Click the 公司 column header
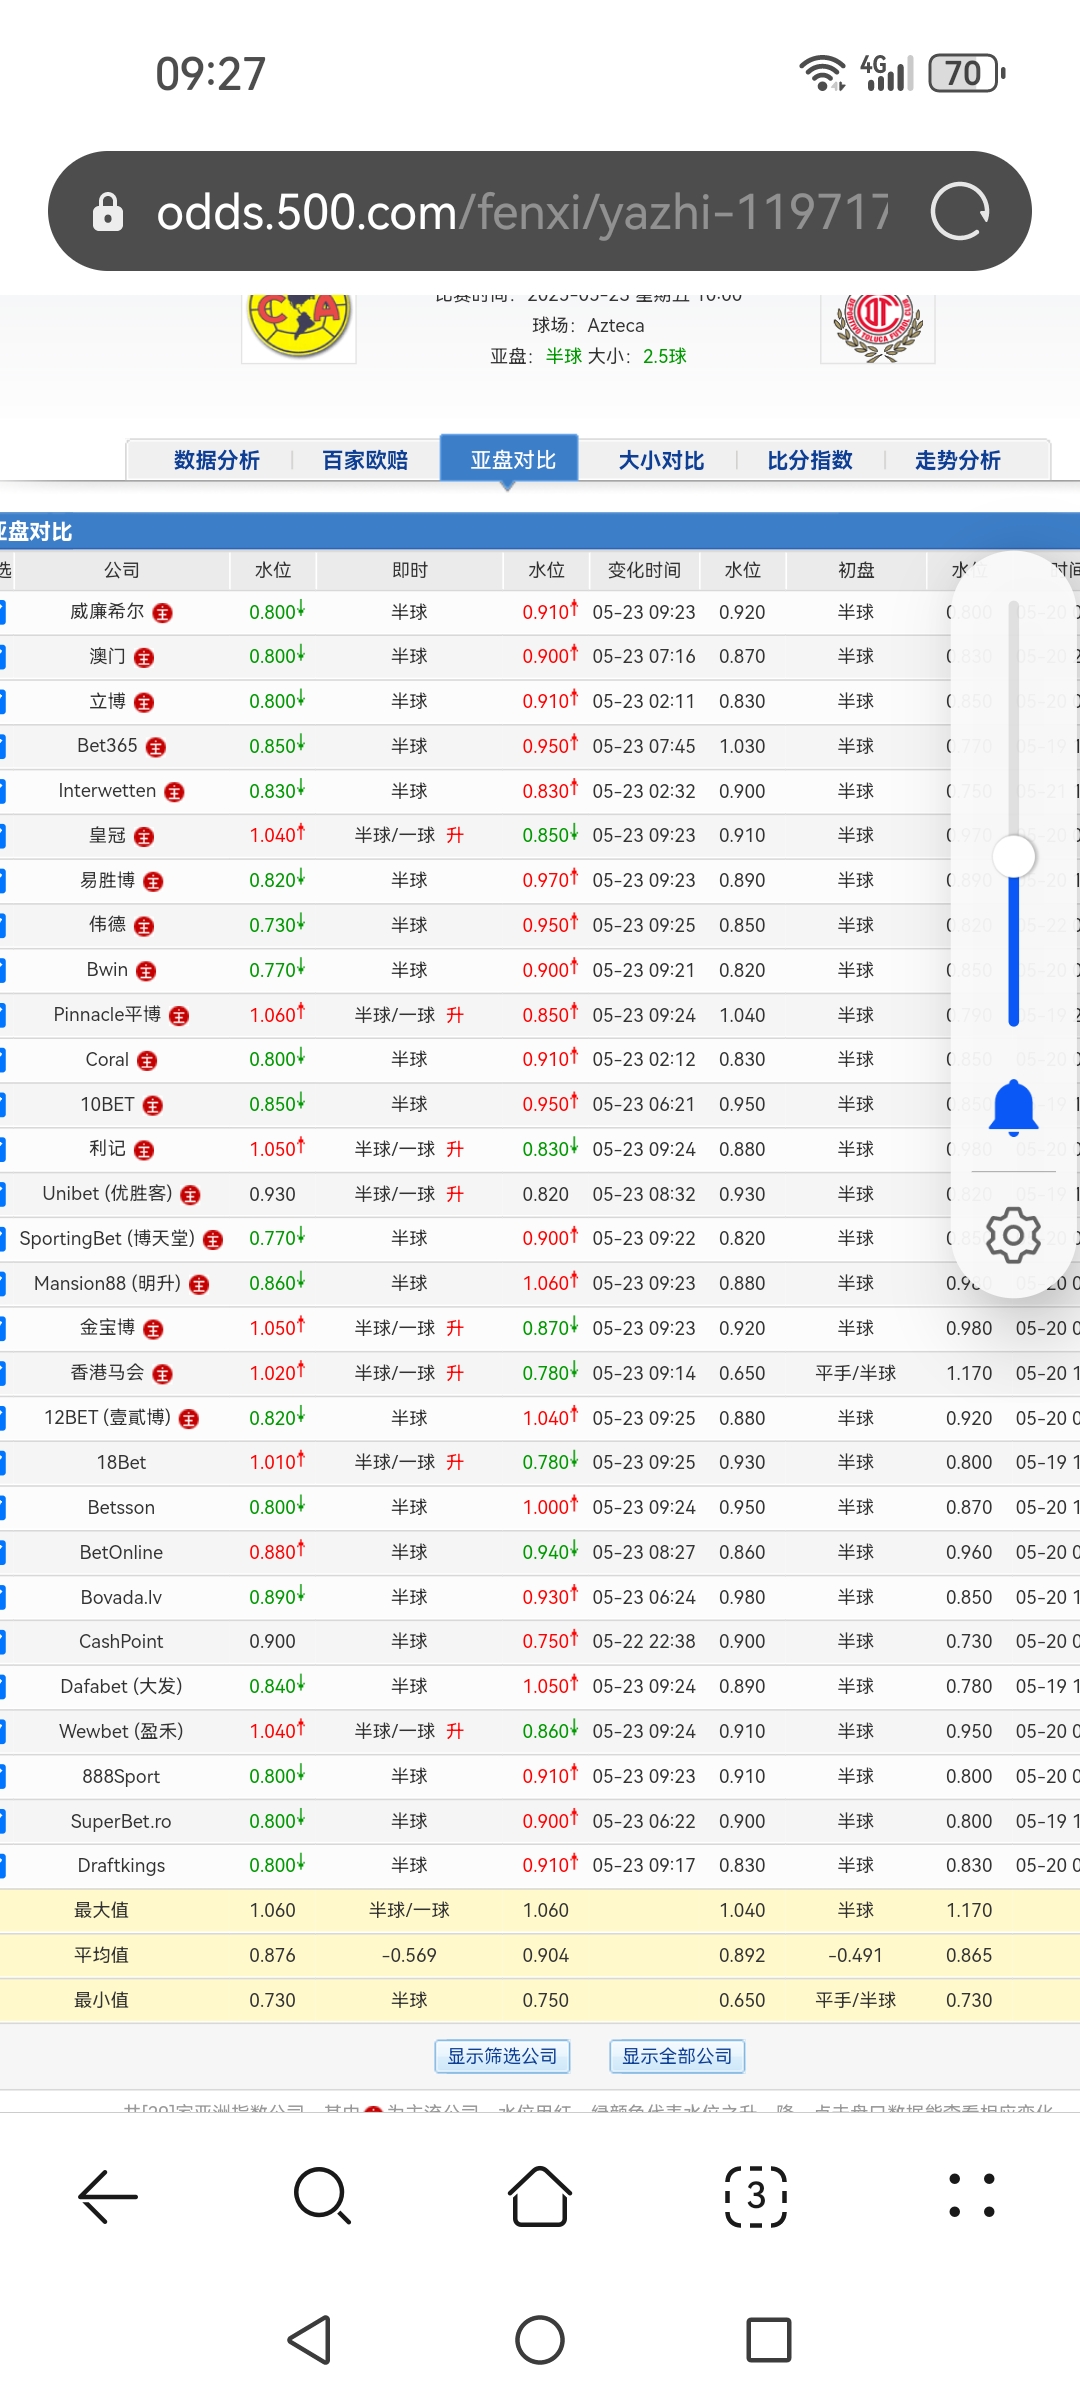This screenshot has width=1080, height=2400. point(121,570)
